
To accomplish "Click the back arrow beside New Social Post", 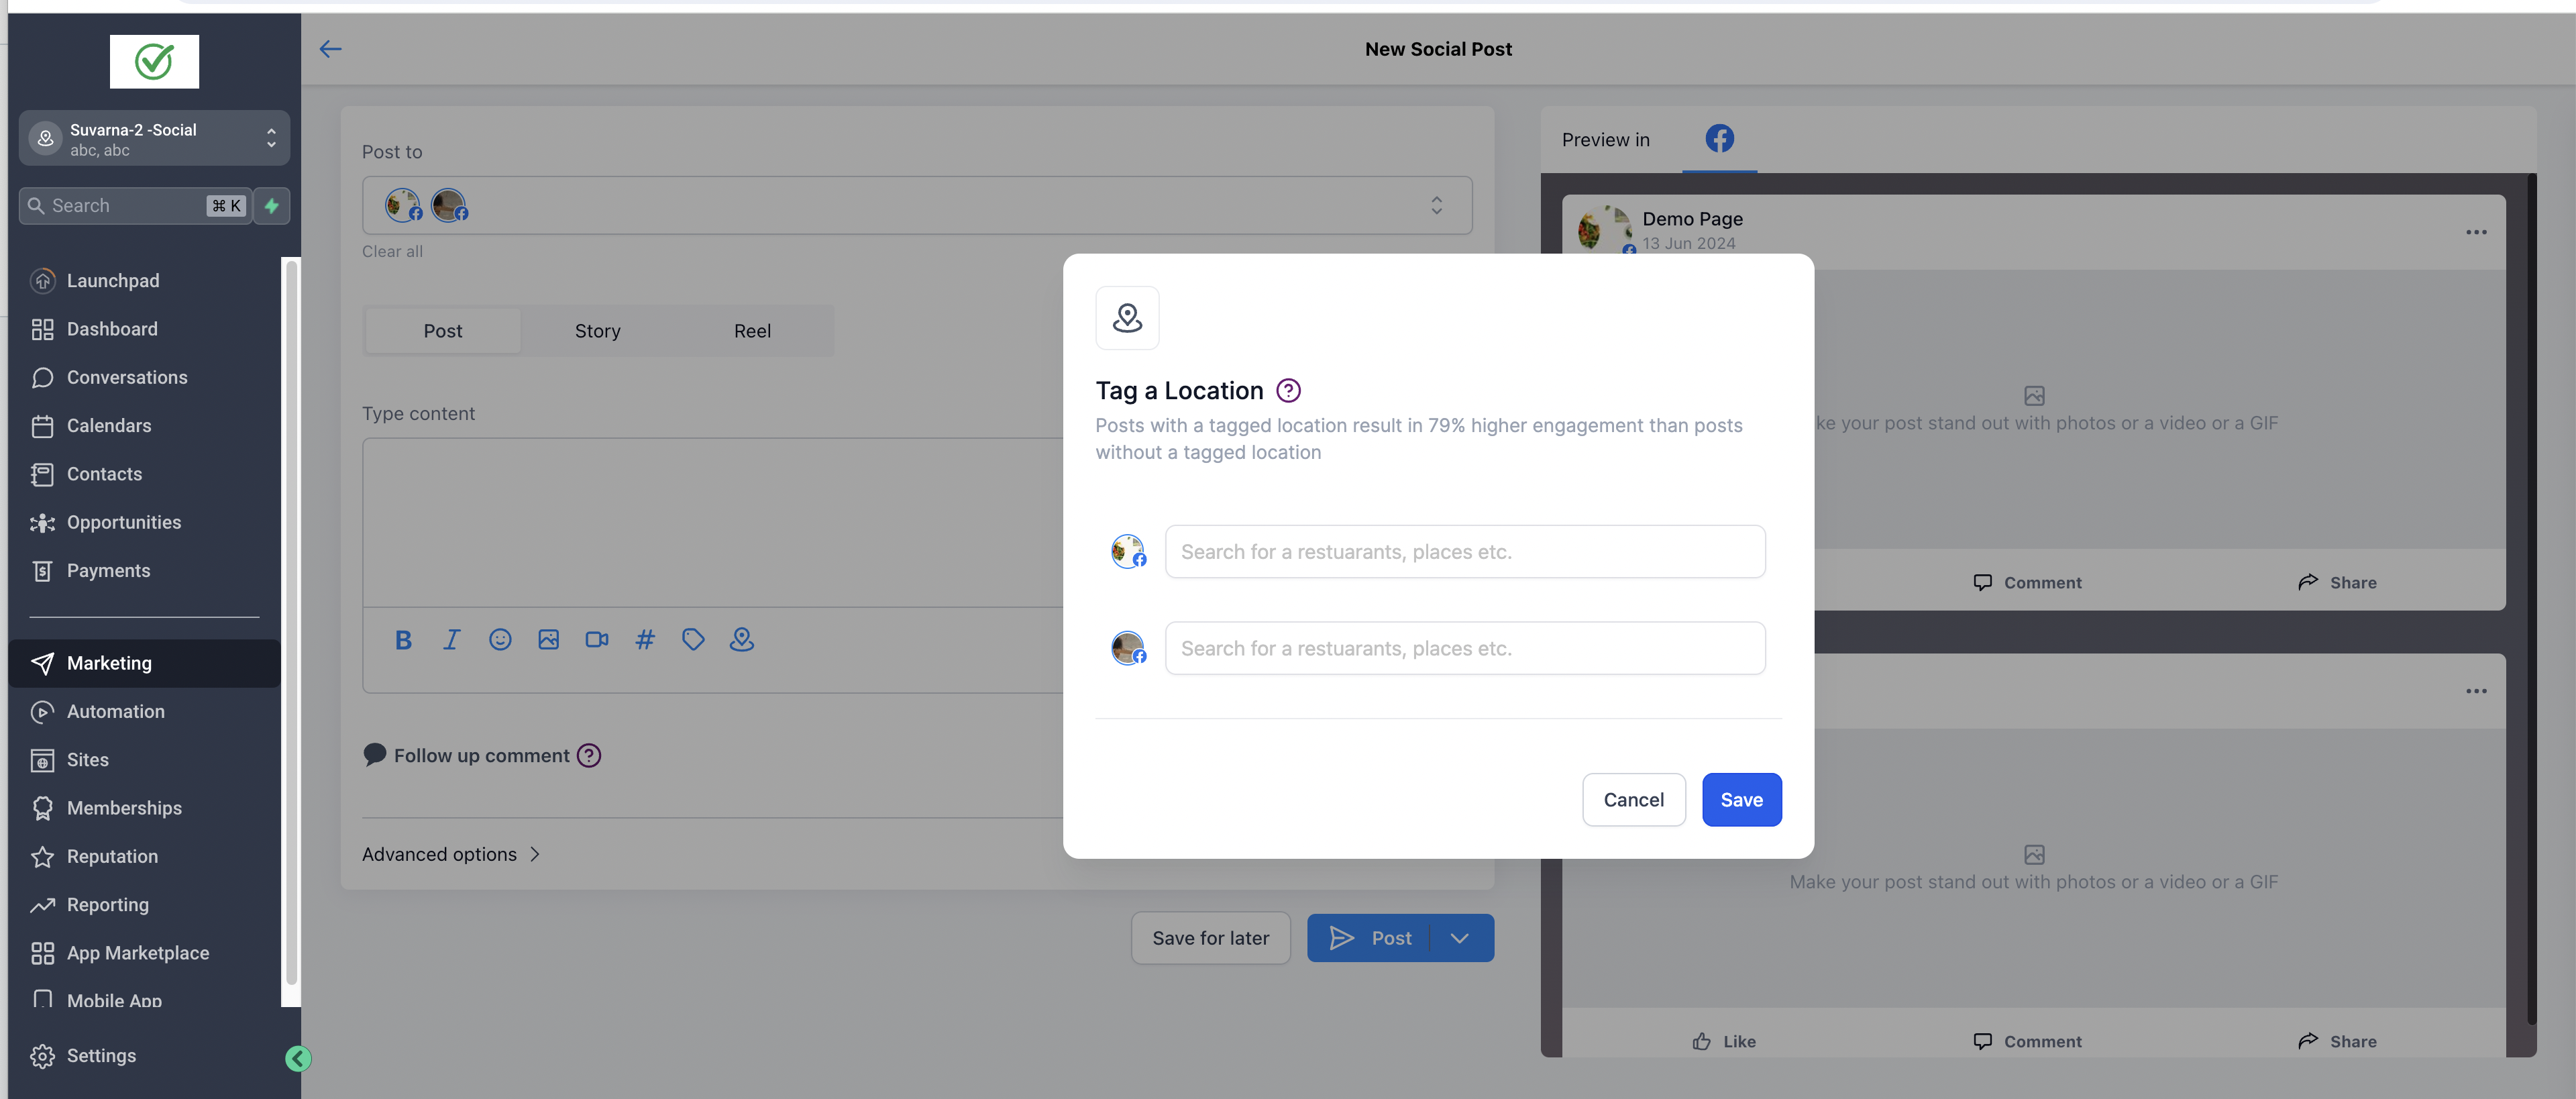I will [x=330, y=49].
